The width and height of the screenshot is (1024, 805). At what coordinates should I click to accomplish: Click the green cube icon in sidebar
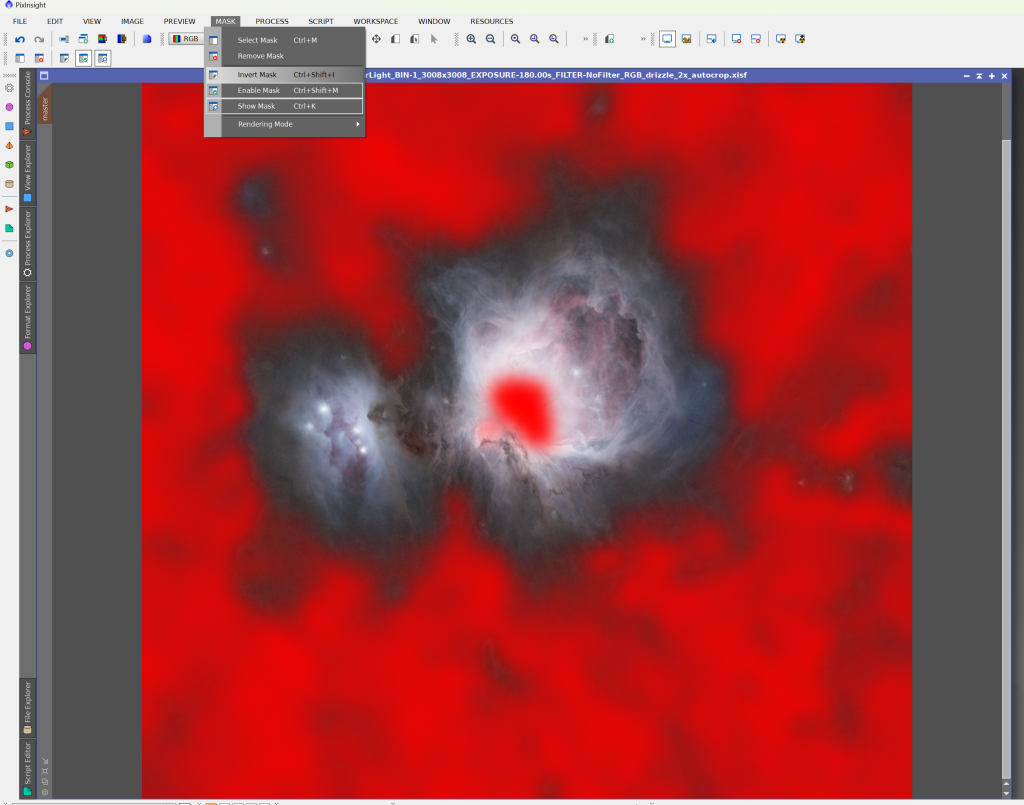[10, 165]
